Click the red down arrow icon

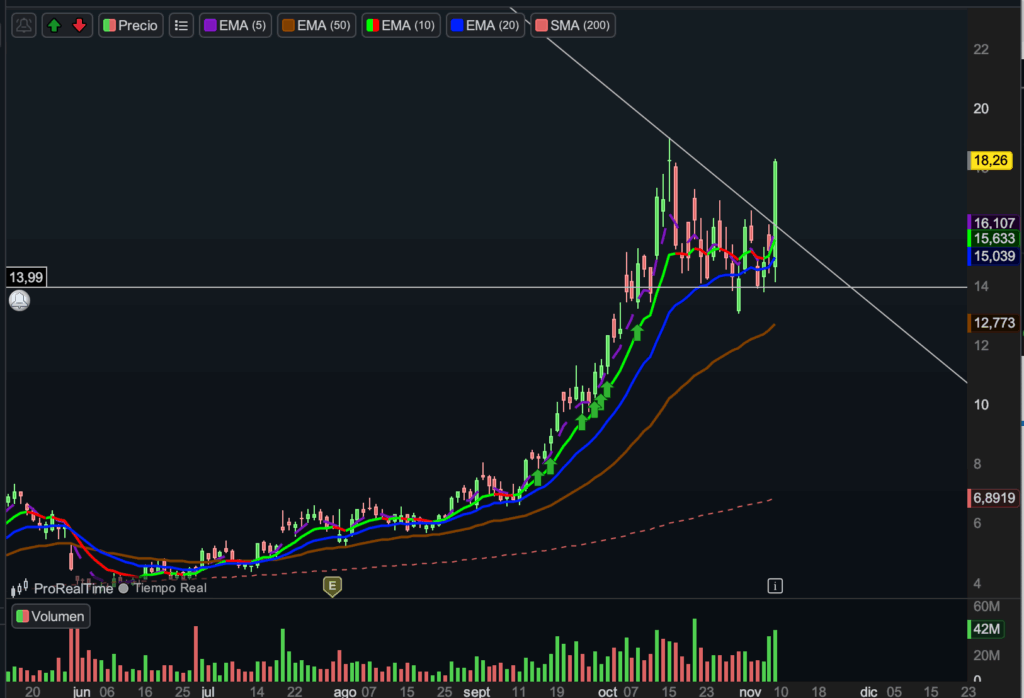[79, 25]
